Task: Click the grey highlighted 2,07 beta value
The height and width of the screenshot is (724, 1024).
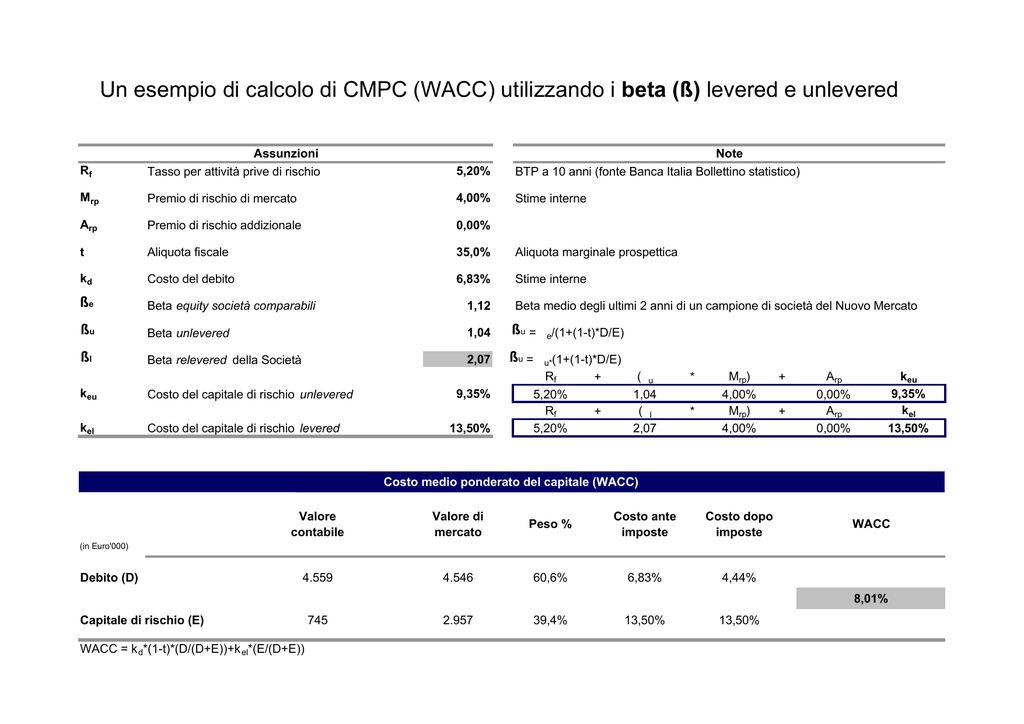Action: [458, 359]
